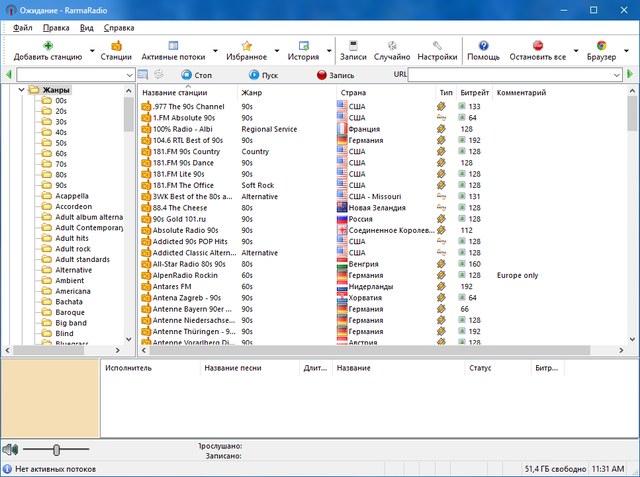The height and width of the screenshot is (477, 640).
Task: Click the volume slider handle
Action: (x=57, y=450)
